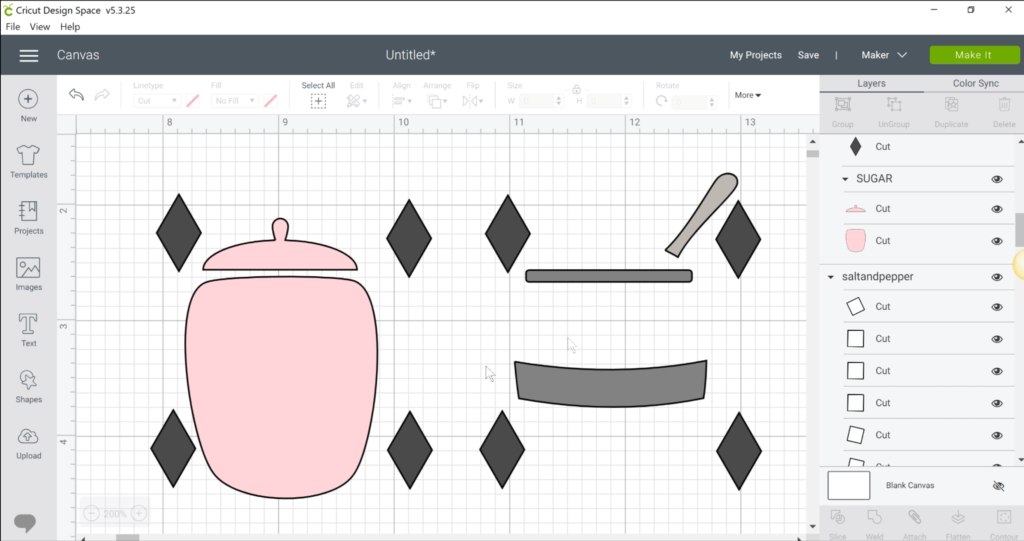Click the size lock icon
Image resolution: width=1024 pixels, height=541 pixels.
point(577,89)
